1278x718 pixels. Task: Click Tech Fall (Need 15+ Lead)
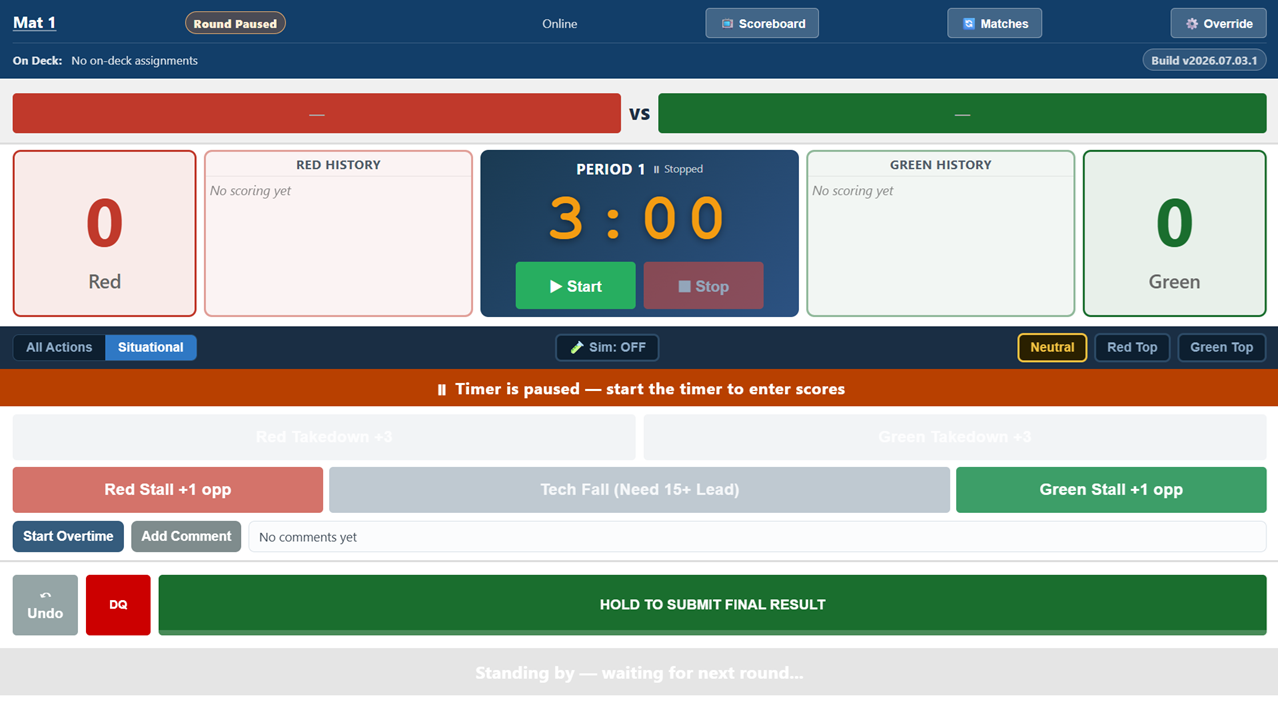[x=639, y=490]
